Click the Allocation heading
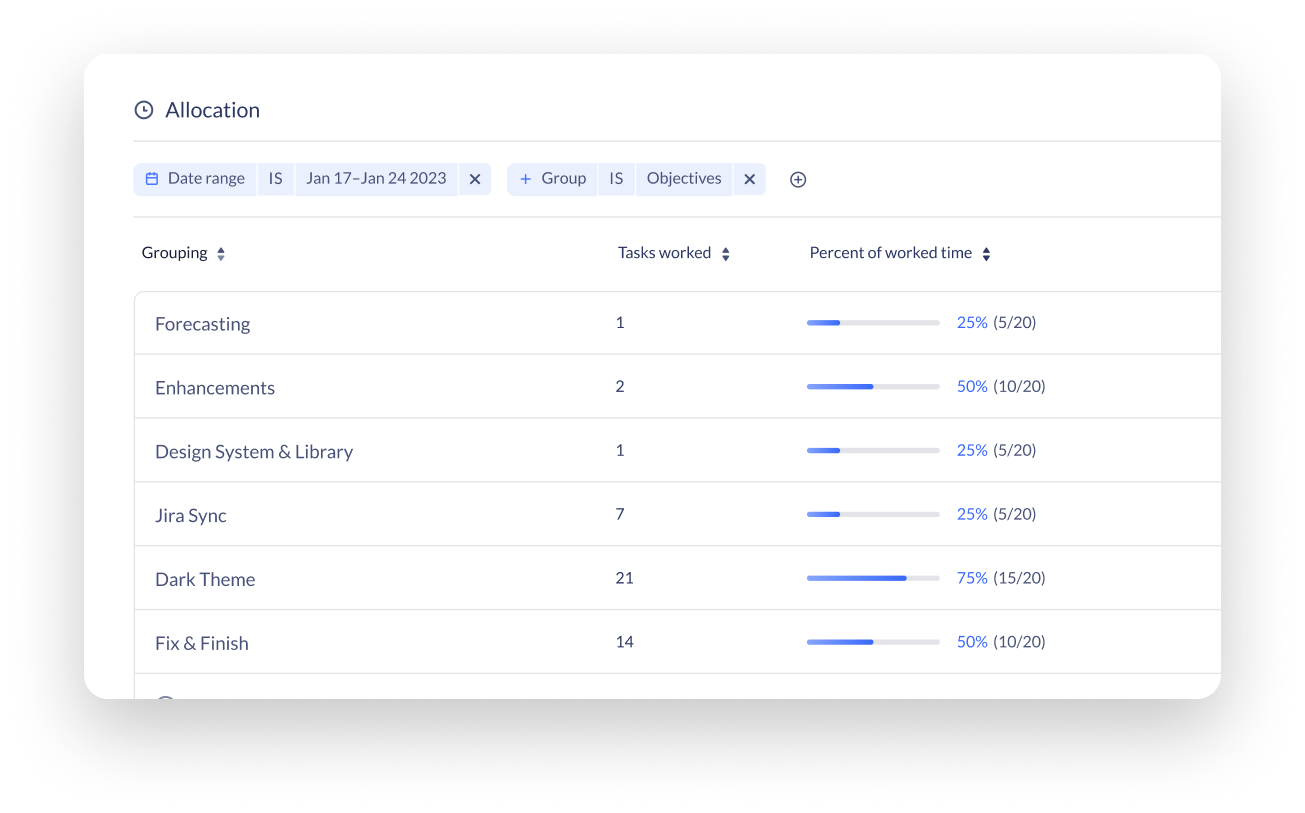The image size is (1305, 813). [x=212, y=110]
